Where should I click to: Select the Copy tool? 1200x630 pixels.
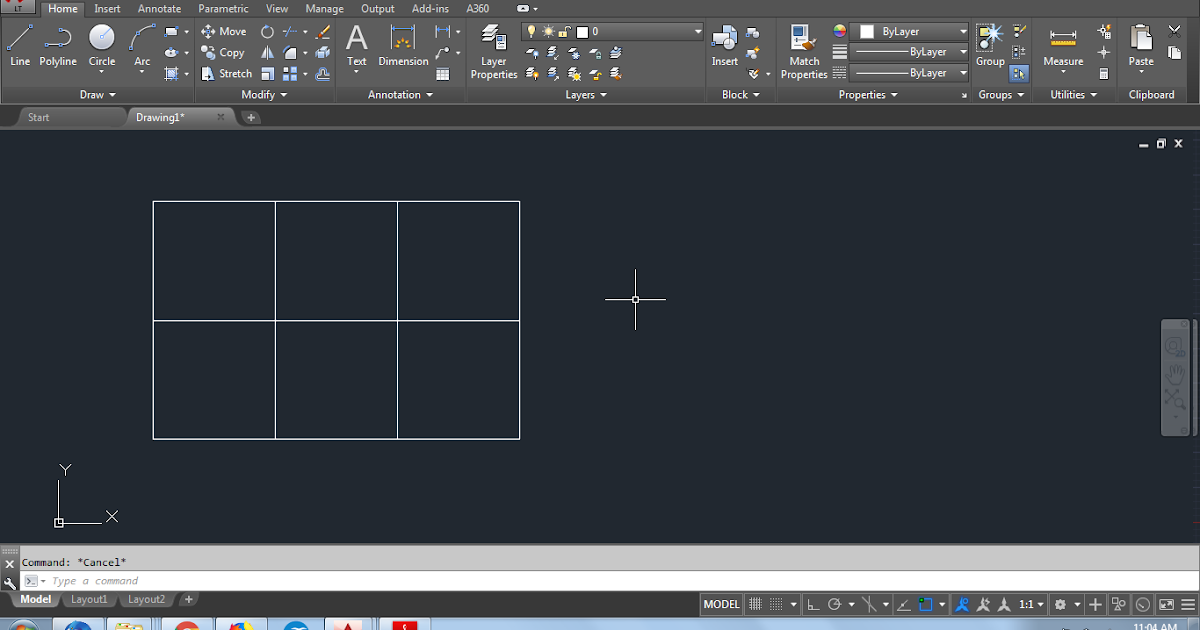pos(223,52)
